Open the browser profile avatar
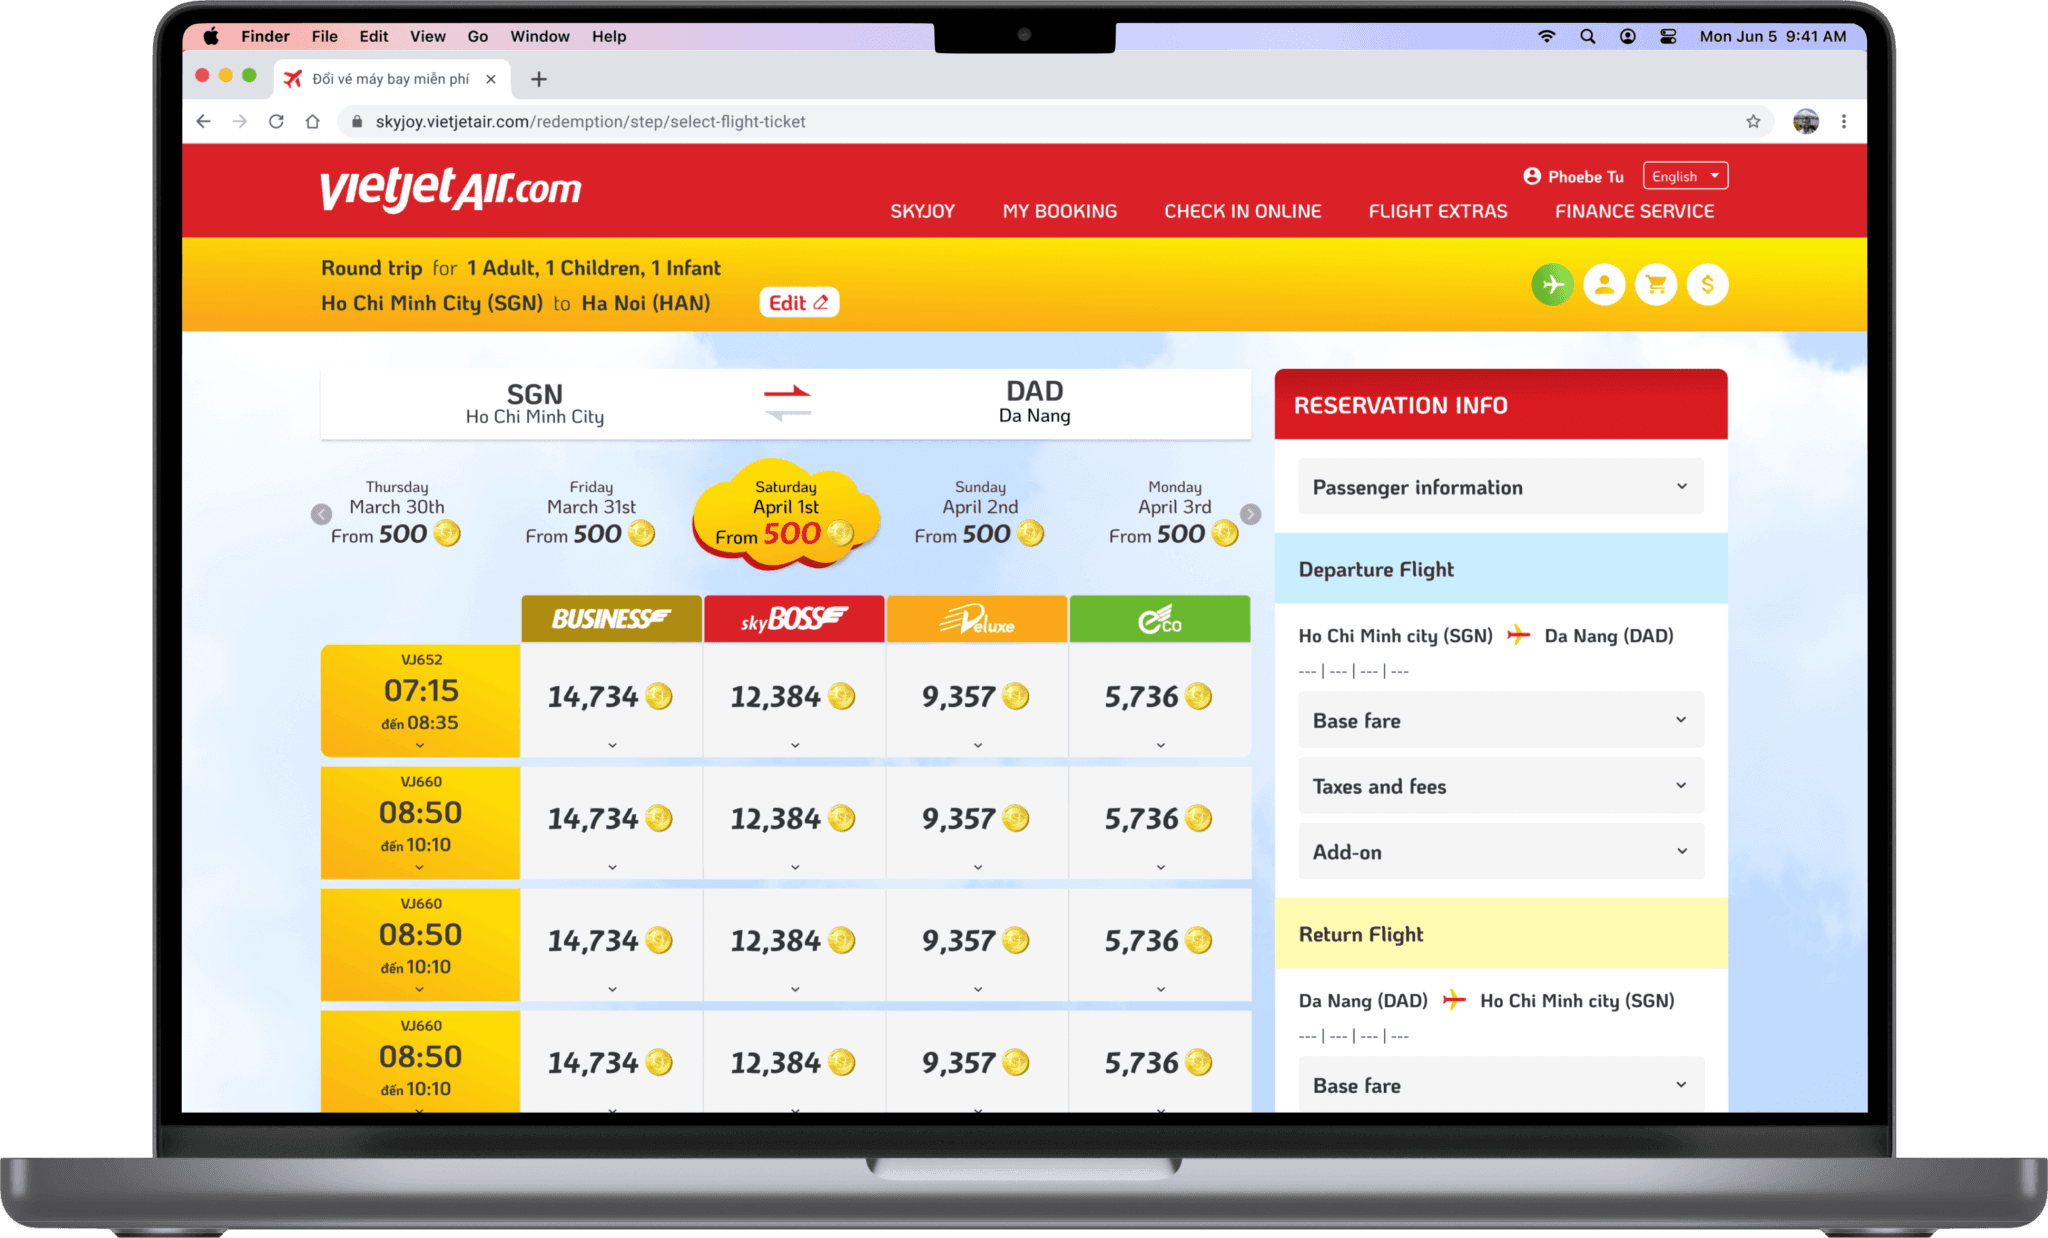This screenshot has height=1238, width=2048. [1805, 121]
